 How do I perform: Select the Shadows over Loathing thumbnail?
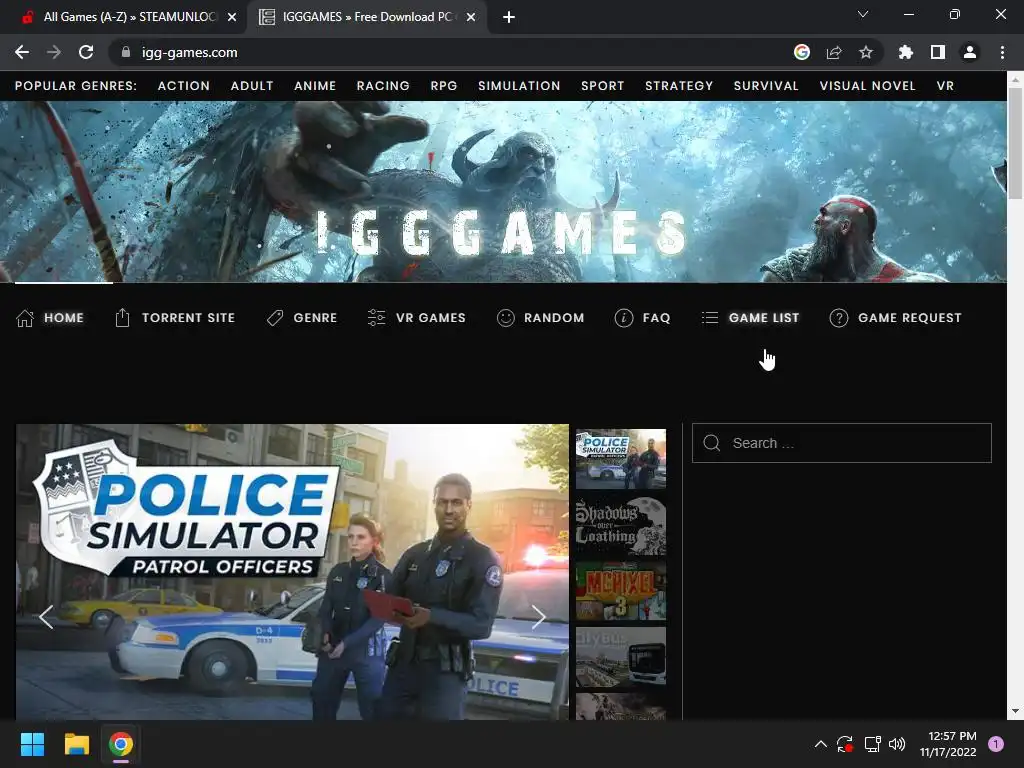(621, 525)
